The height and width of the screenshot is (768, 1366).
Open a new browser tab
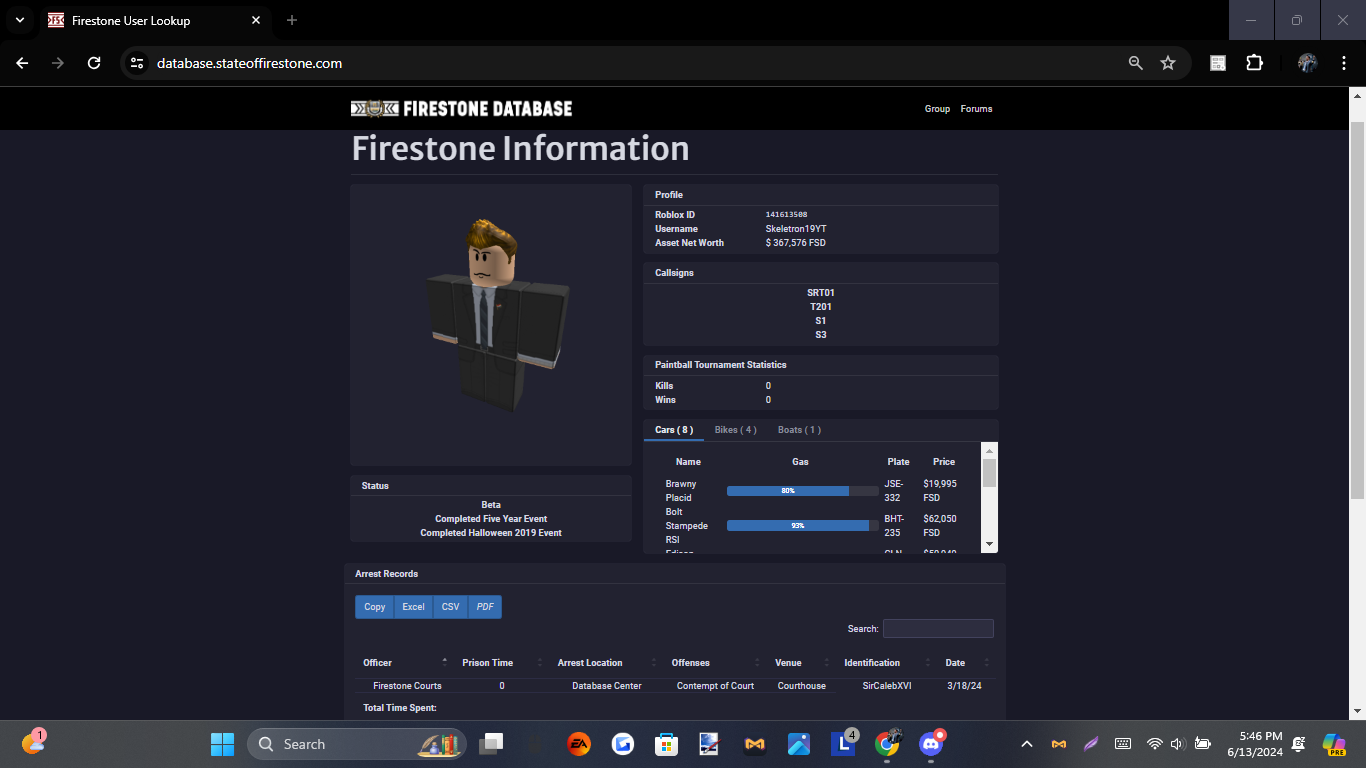(292, 20)
